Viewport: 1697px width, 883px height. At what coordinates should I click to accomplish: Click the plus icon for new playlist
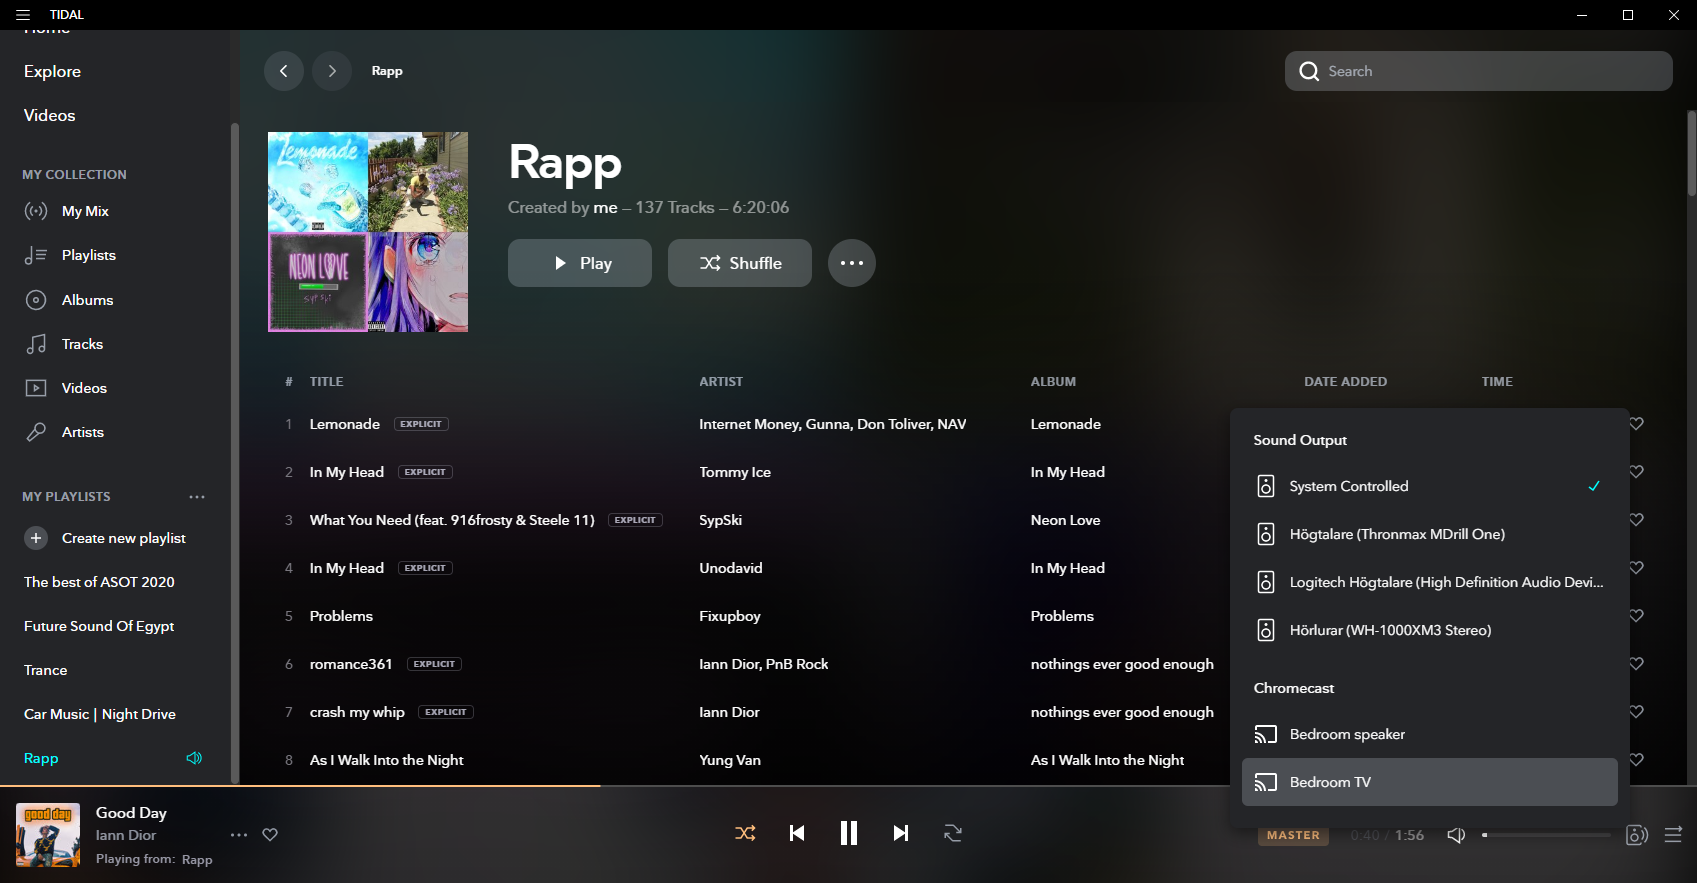[36, 538]
